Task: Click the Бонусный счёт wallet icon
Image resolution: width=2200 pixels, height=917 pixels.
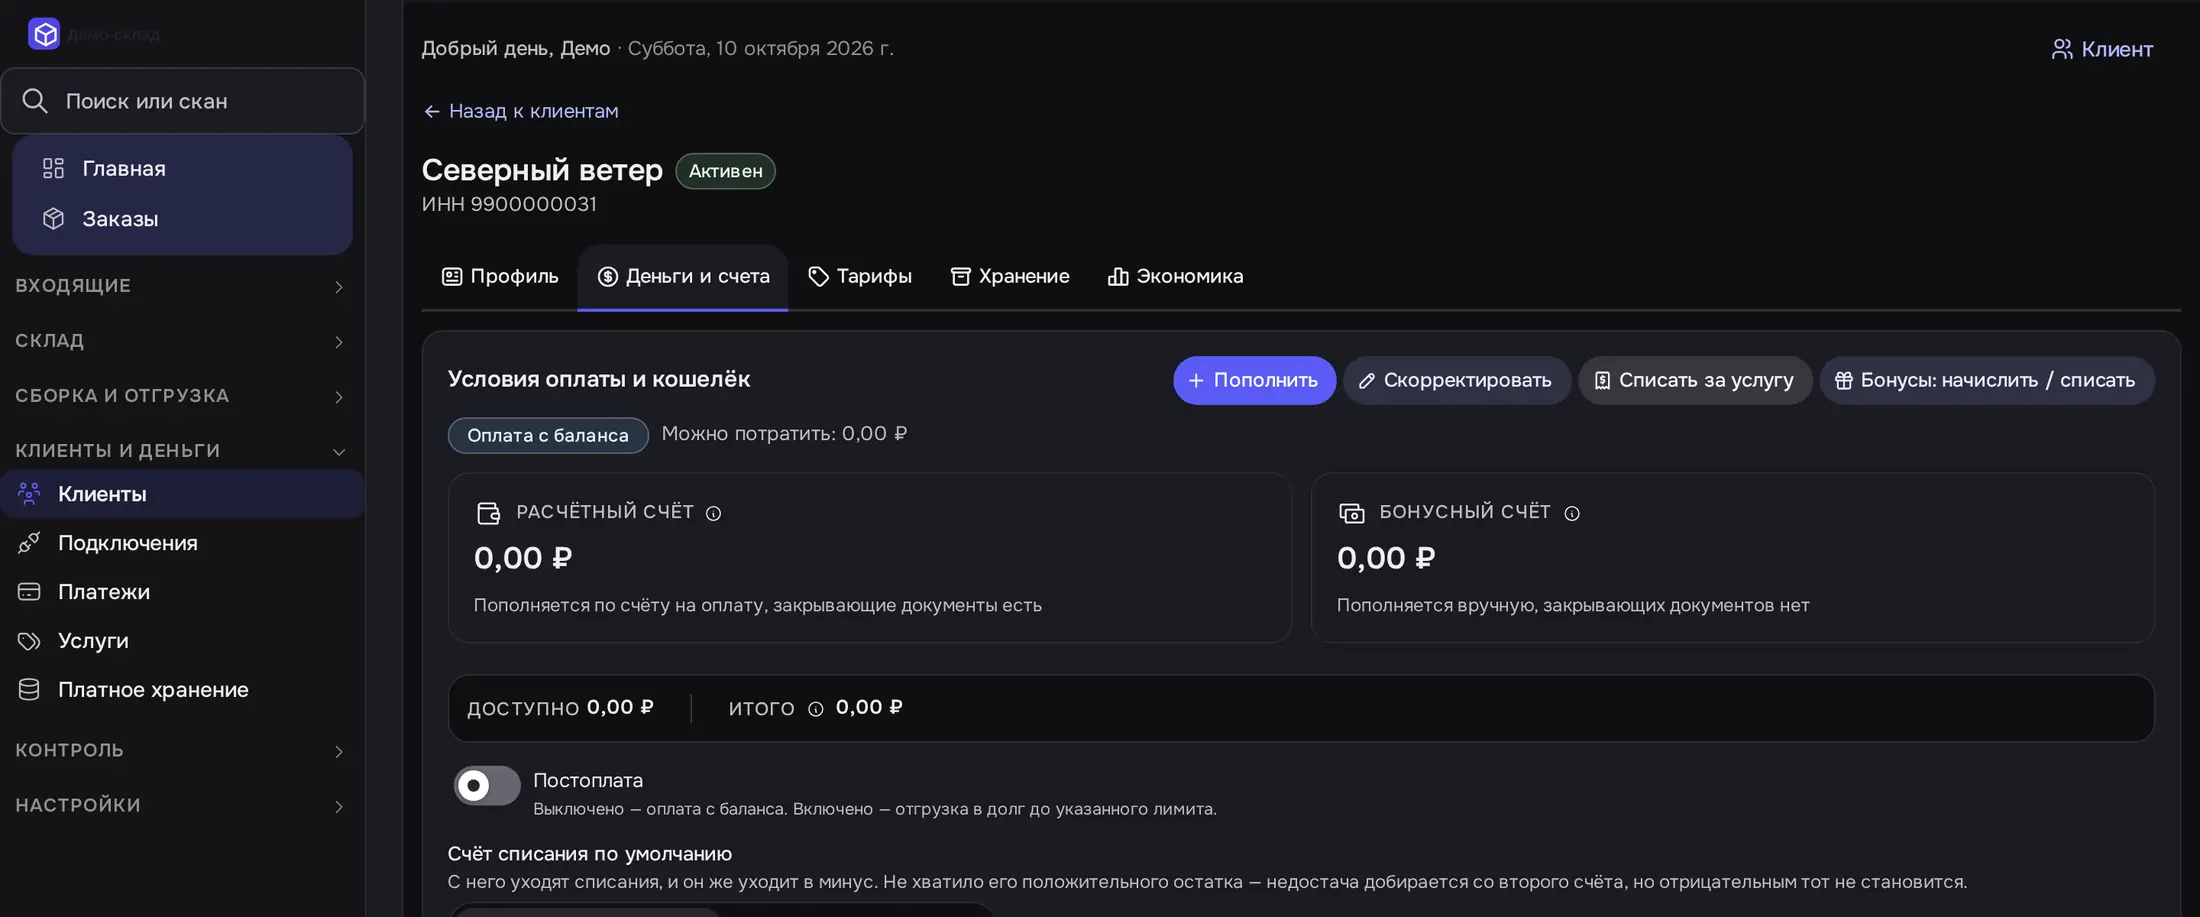Action: pyautogui.click(x=1351, y=513)
